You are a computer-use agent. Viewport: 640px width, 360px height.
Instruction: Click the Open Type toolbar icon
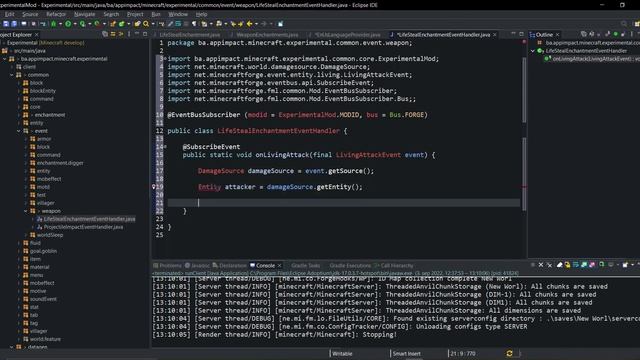138,24
